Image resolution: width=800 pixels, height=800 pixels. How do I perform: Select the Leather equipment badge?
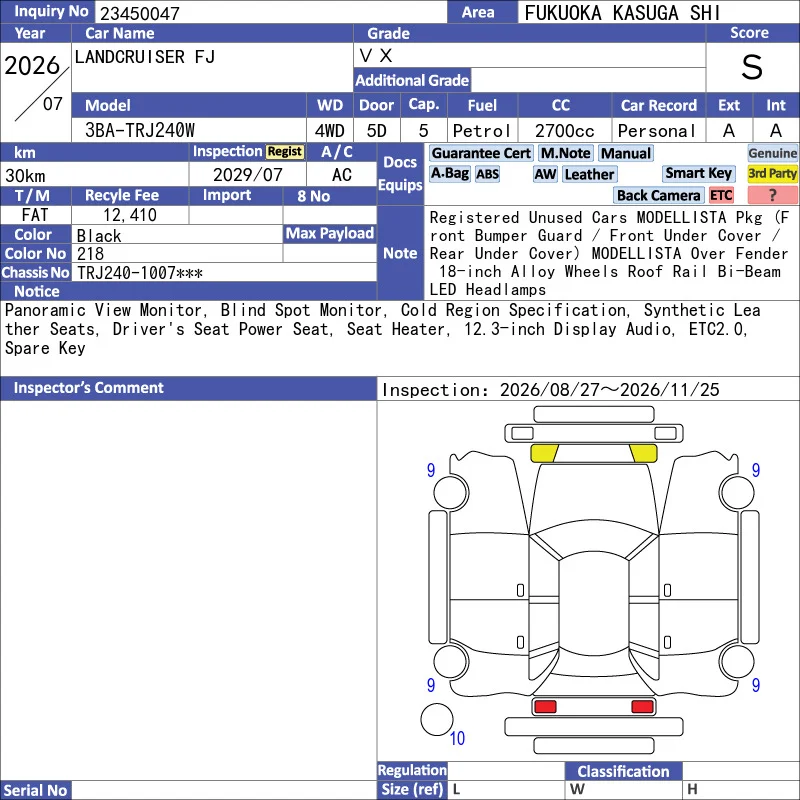(589, 174)
